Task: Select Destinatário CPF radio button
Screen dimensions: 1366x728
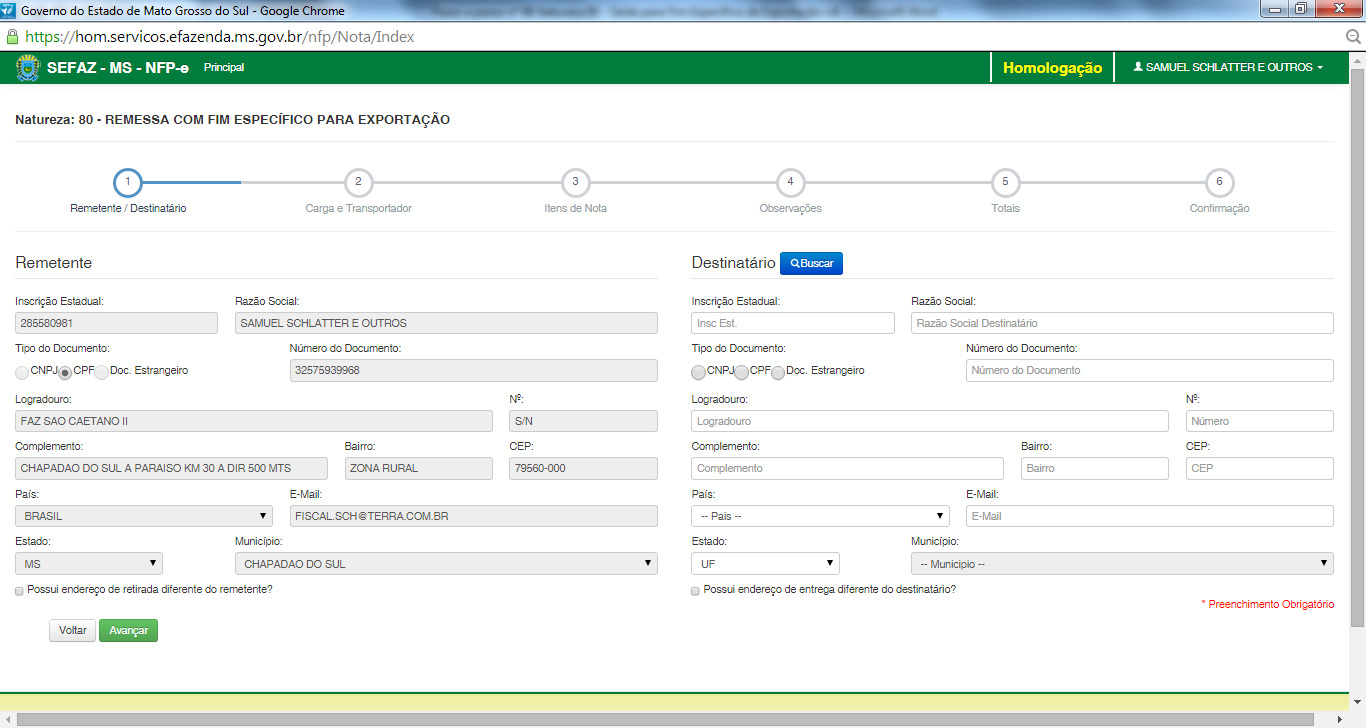Action: point(741,372)
